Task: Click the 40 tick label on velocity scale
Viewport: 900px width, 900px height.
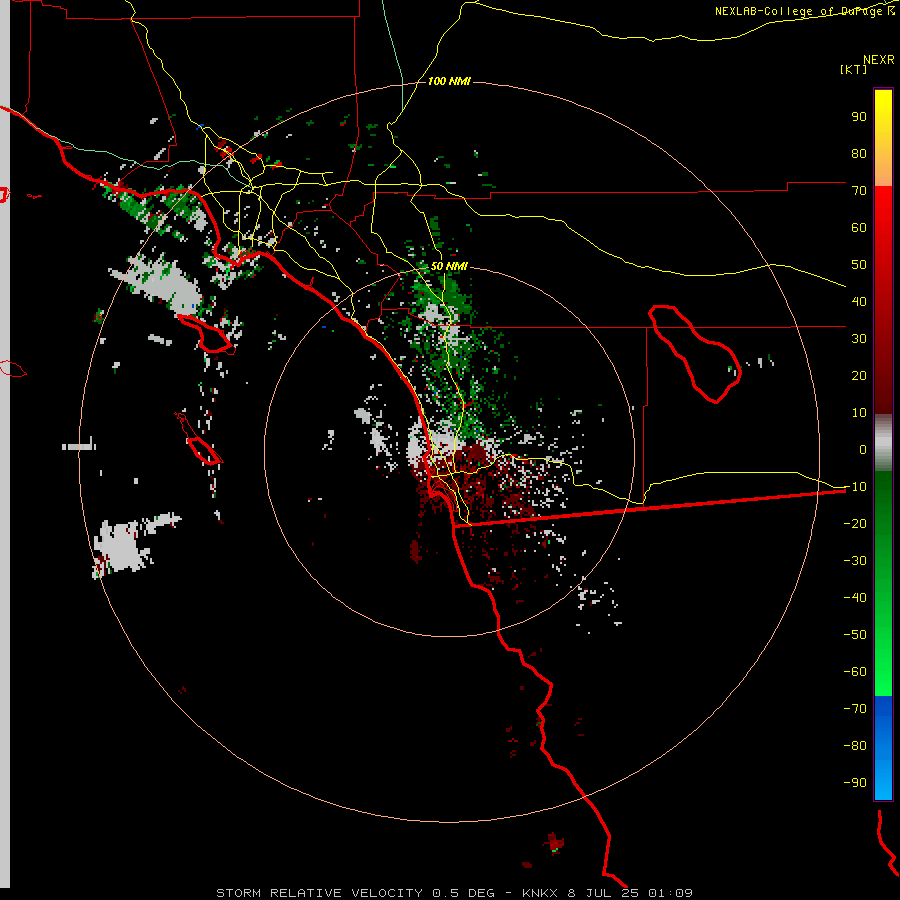Action: tap(859, 301)
